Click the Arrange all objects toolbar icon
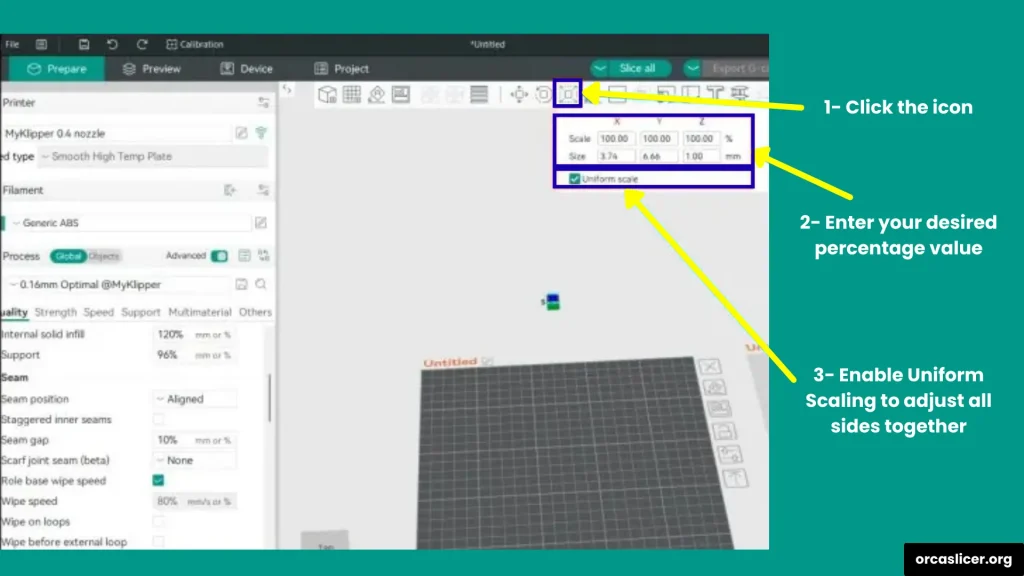The image size is (1024, 576). (x=401, y=94)
